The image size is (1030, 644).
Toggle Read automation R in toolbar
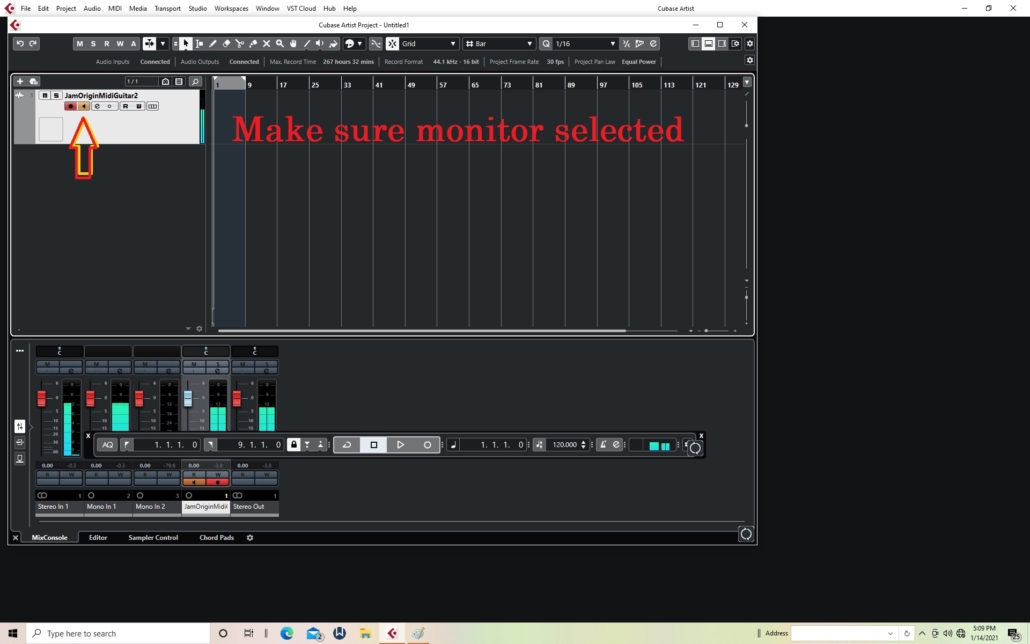(106, 43)
